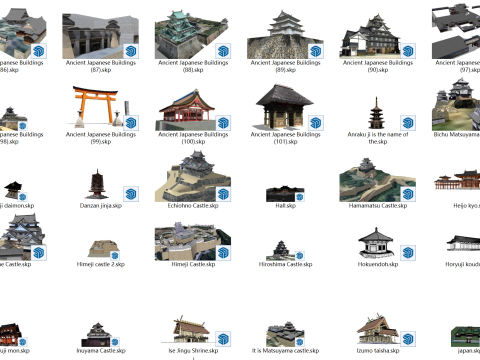
Task: Select the Heijo kyo red palace thumbnail
Action: click(457, 180)
